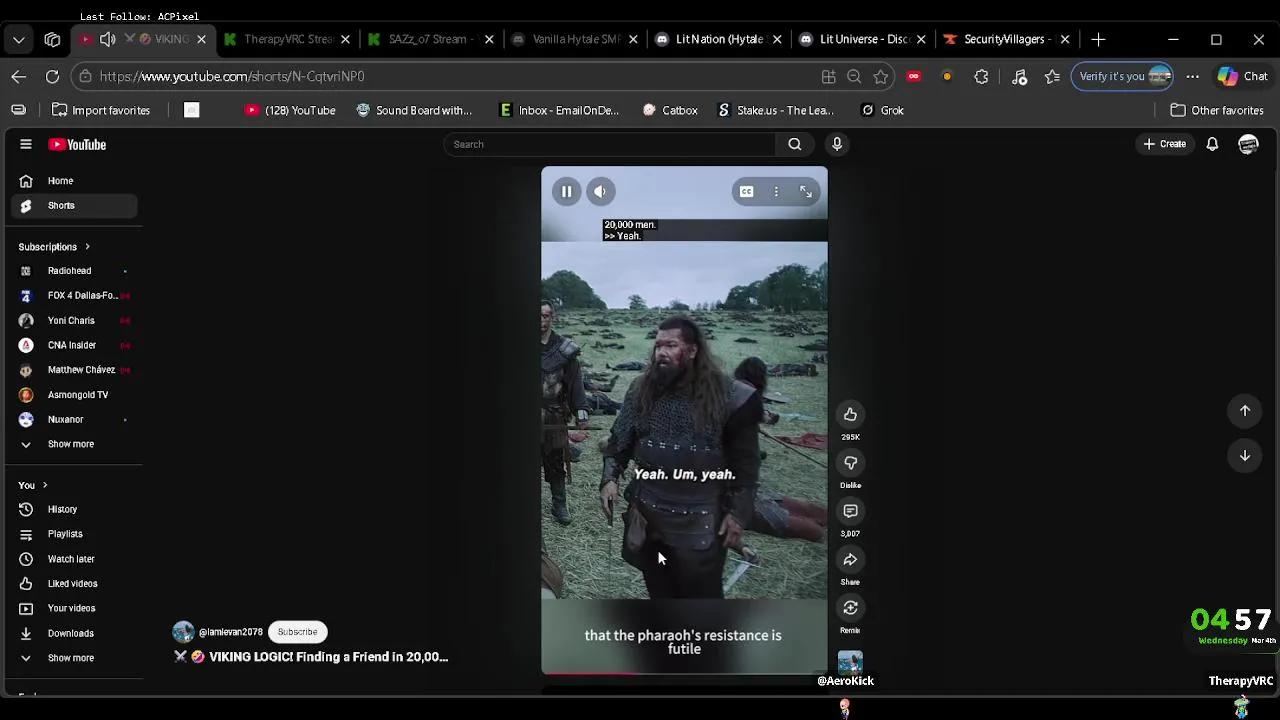
Task: Open Edge settings and more menu
Action: click(1192, 76)
